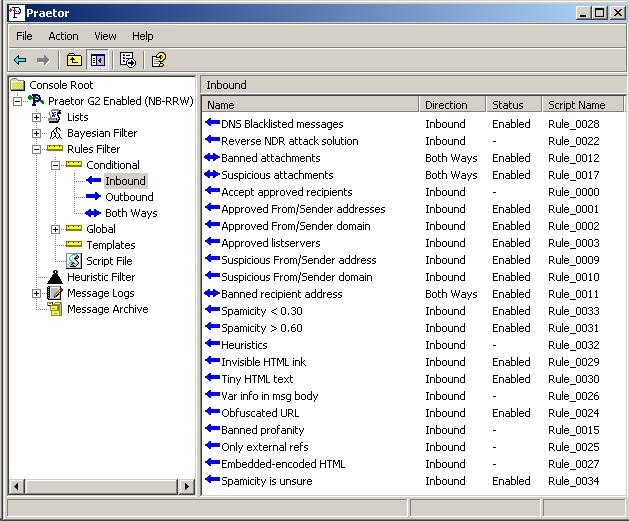The height and width of the screenshot is (521, 629).
Task: Click the Up one level folder icon
Action: pos(74,60)
